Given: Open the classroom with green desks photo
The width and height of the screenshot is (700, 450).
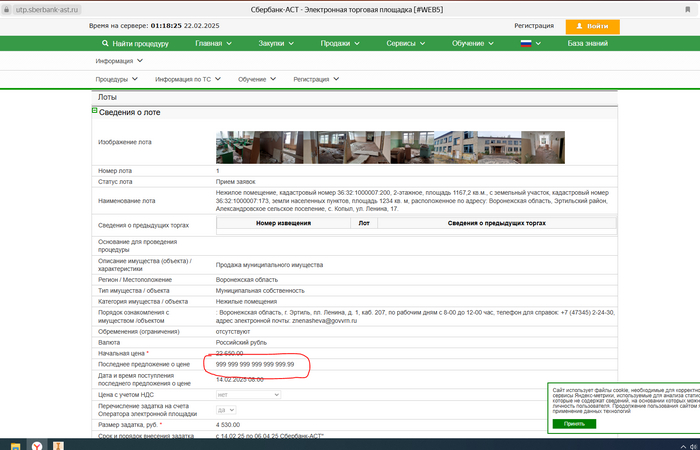Looking at the screenshot, I should coord(238,147).
